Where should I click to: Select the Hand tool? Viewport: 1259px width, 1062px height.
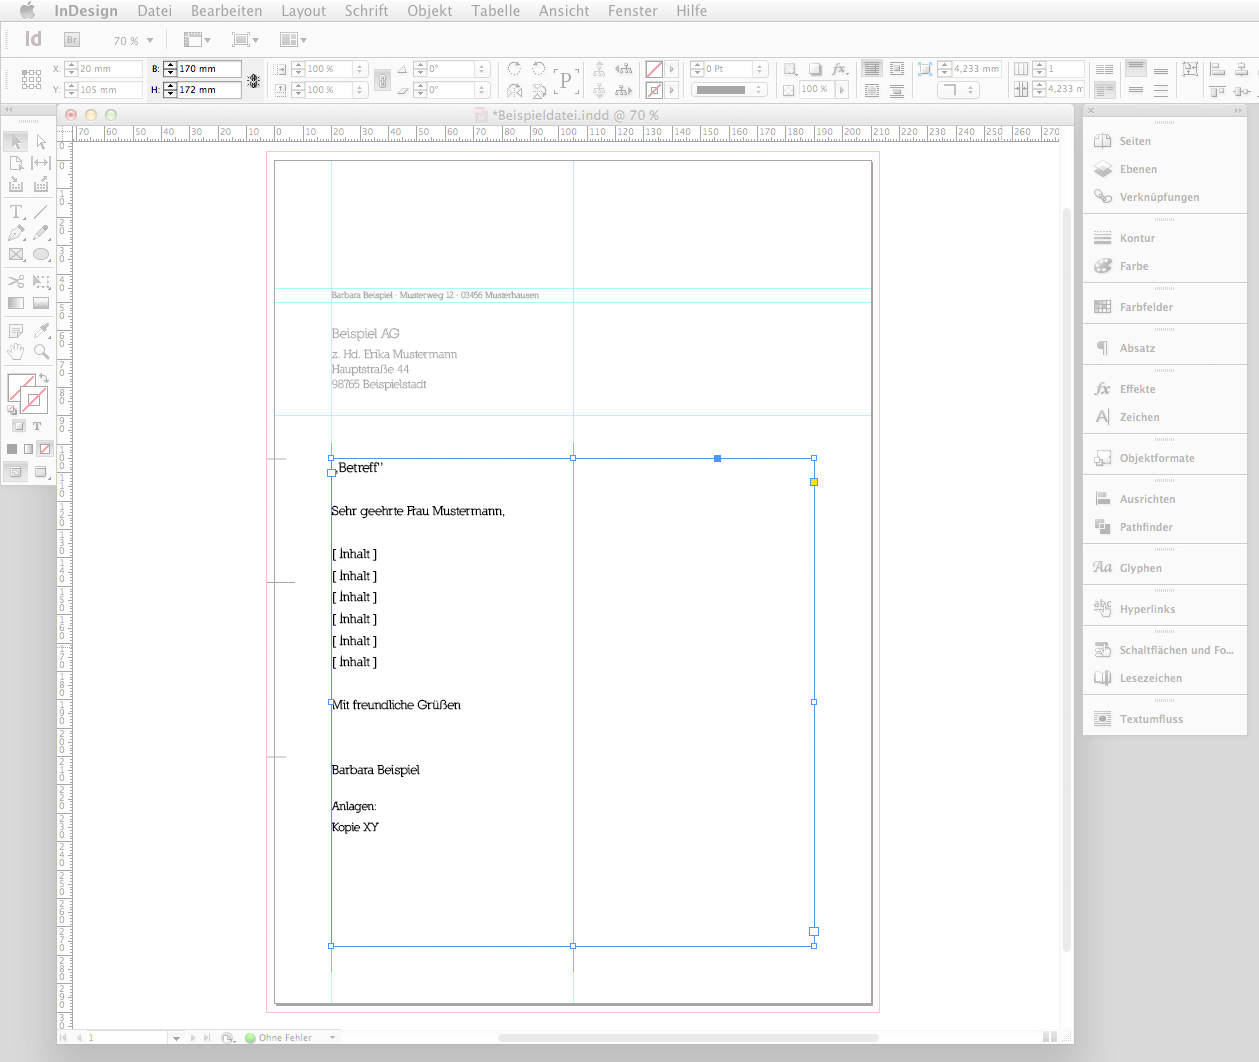pyautogui.click(x=16, y=352)
